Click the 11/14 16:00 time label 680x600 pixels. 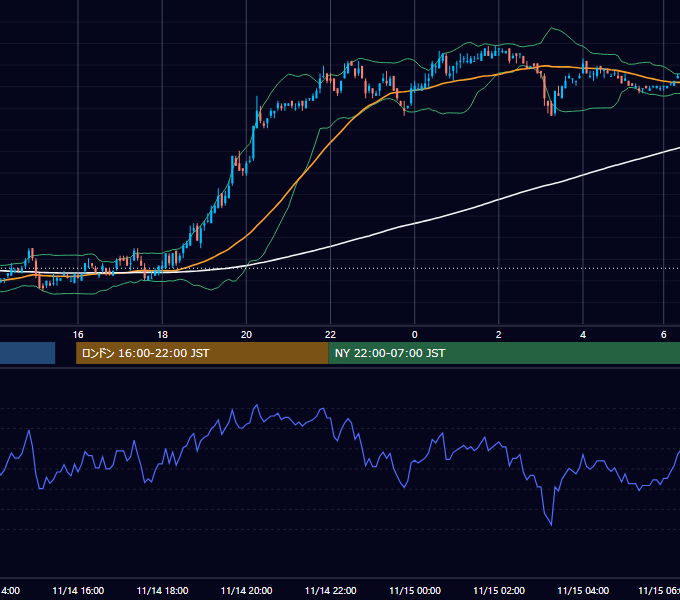78,591
